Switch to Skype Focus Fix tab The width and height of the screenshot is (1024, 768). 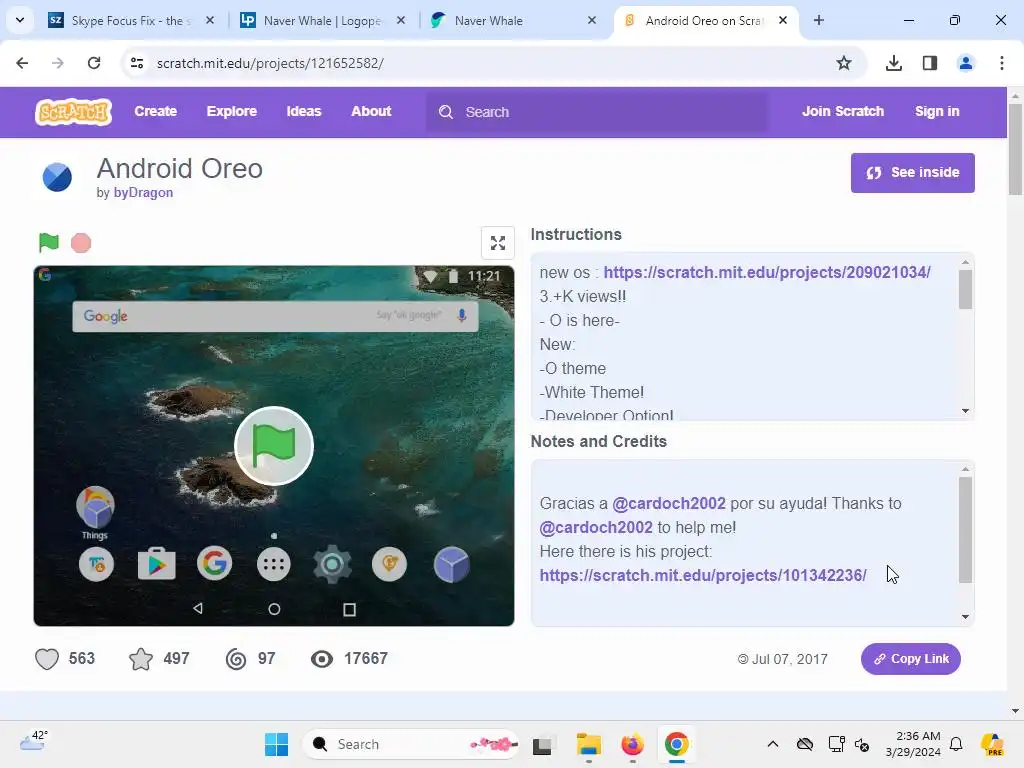coord(131,20)
